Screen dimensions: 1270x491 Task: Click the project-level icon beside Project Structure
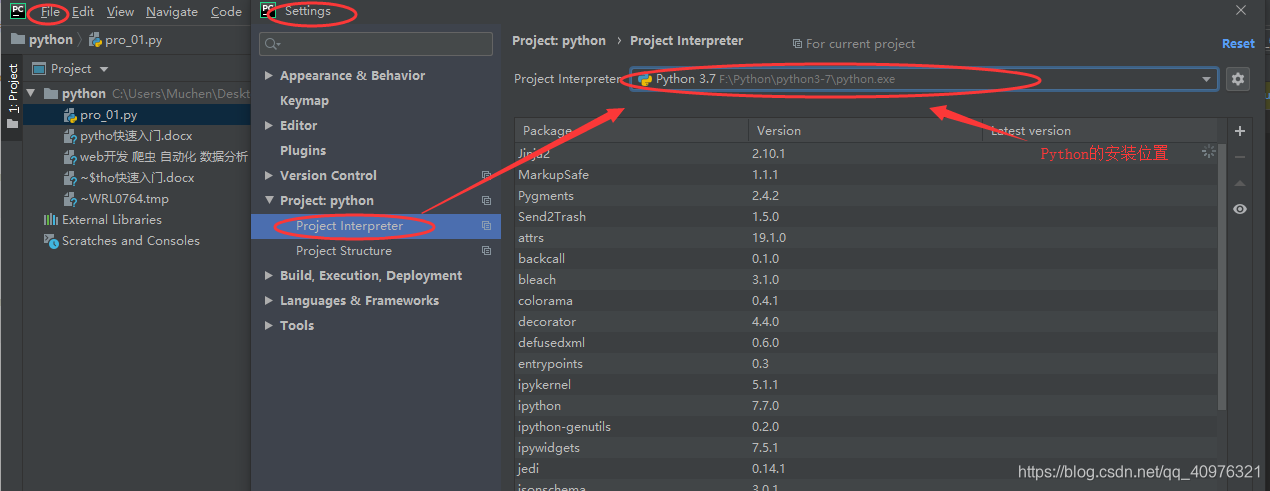pos(487,251)
